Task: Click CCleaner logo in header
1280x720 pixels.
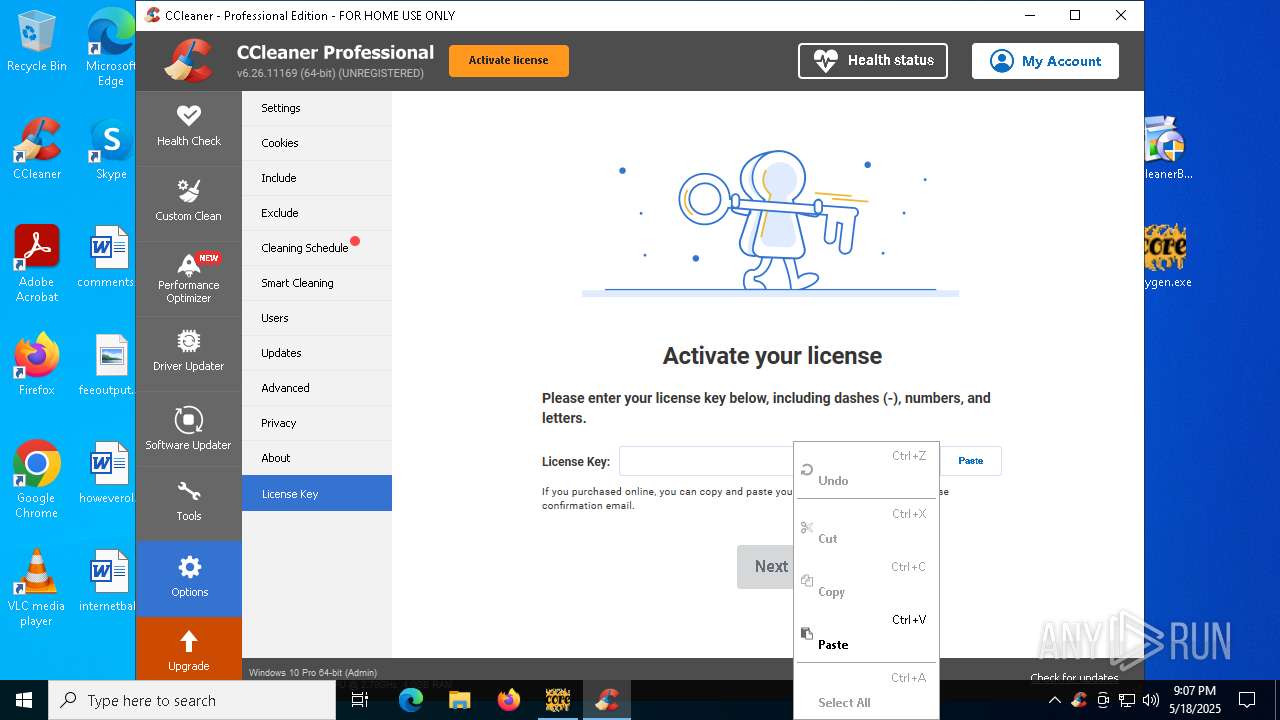Action: point(191,61)
